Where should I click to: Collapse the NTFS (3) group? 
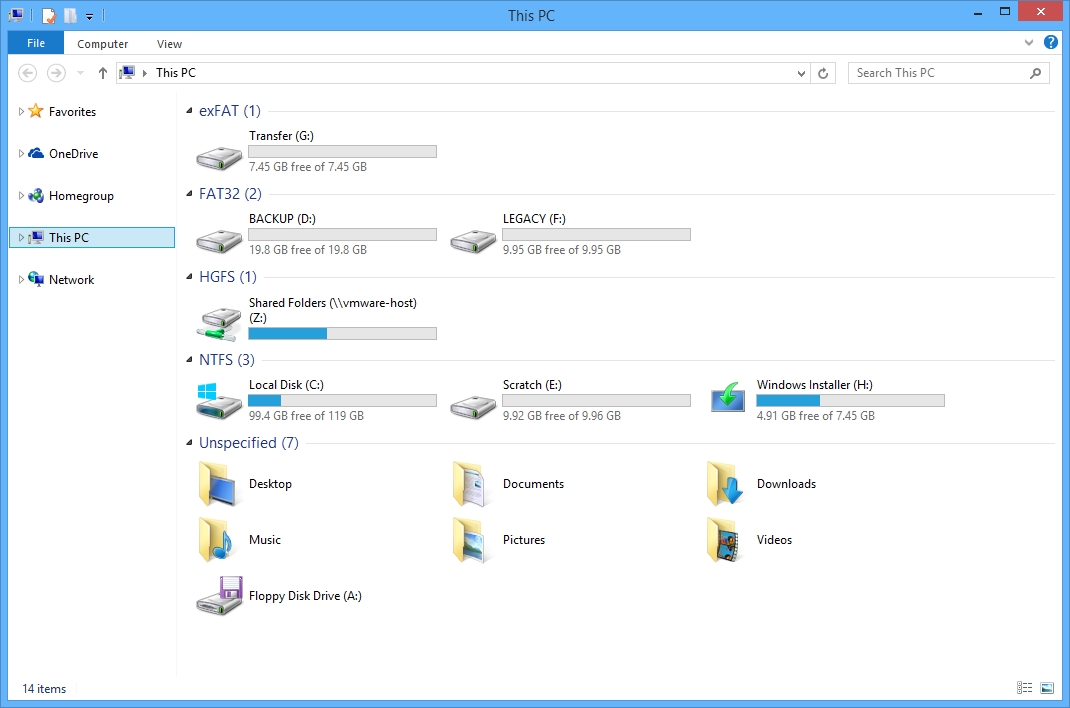click(189, 359)
